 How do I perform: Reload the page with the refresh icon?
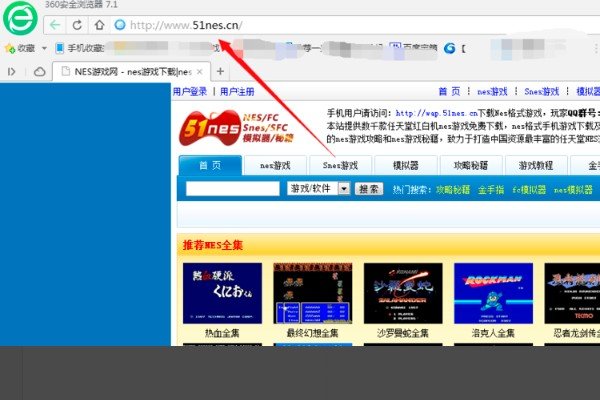[x=77, y=25]
